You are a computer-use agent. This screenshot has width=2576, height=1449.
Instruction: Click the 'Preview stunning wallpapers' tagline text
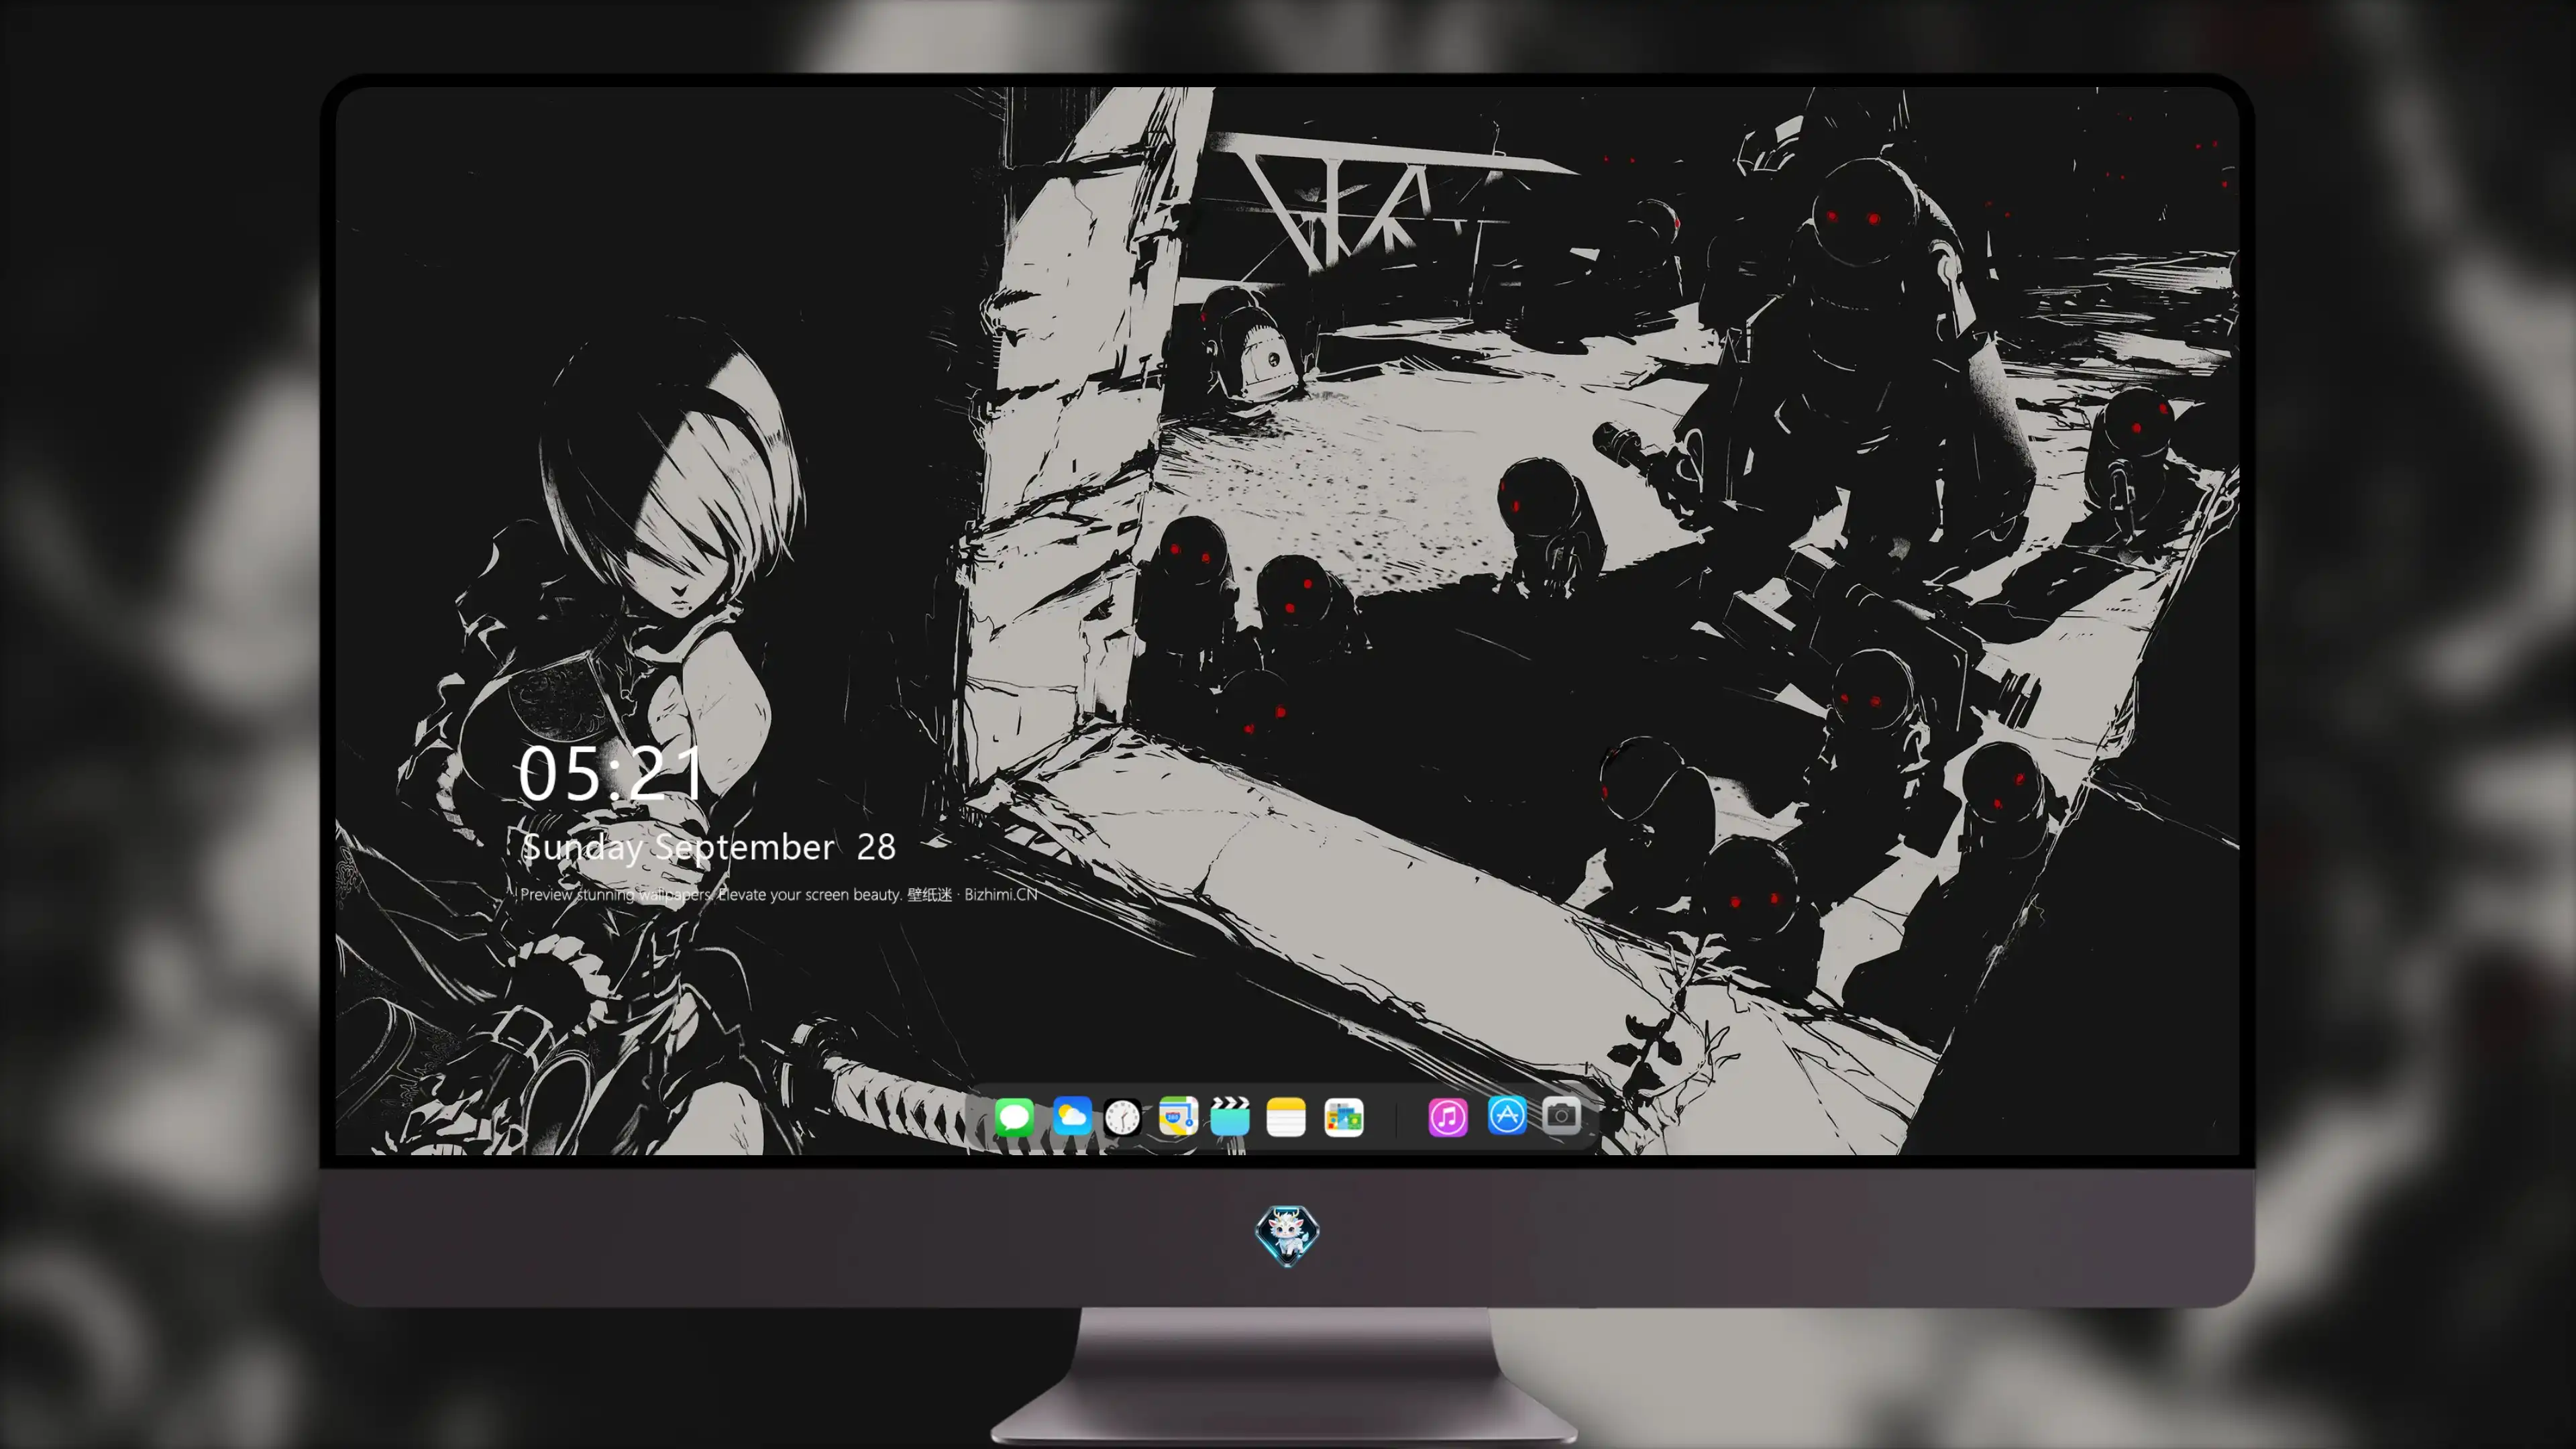tap(778, 894)
